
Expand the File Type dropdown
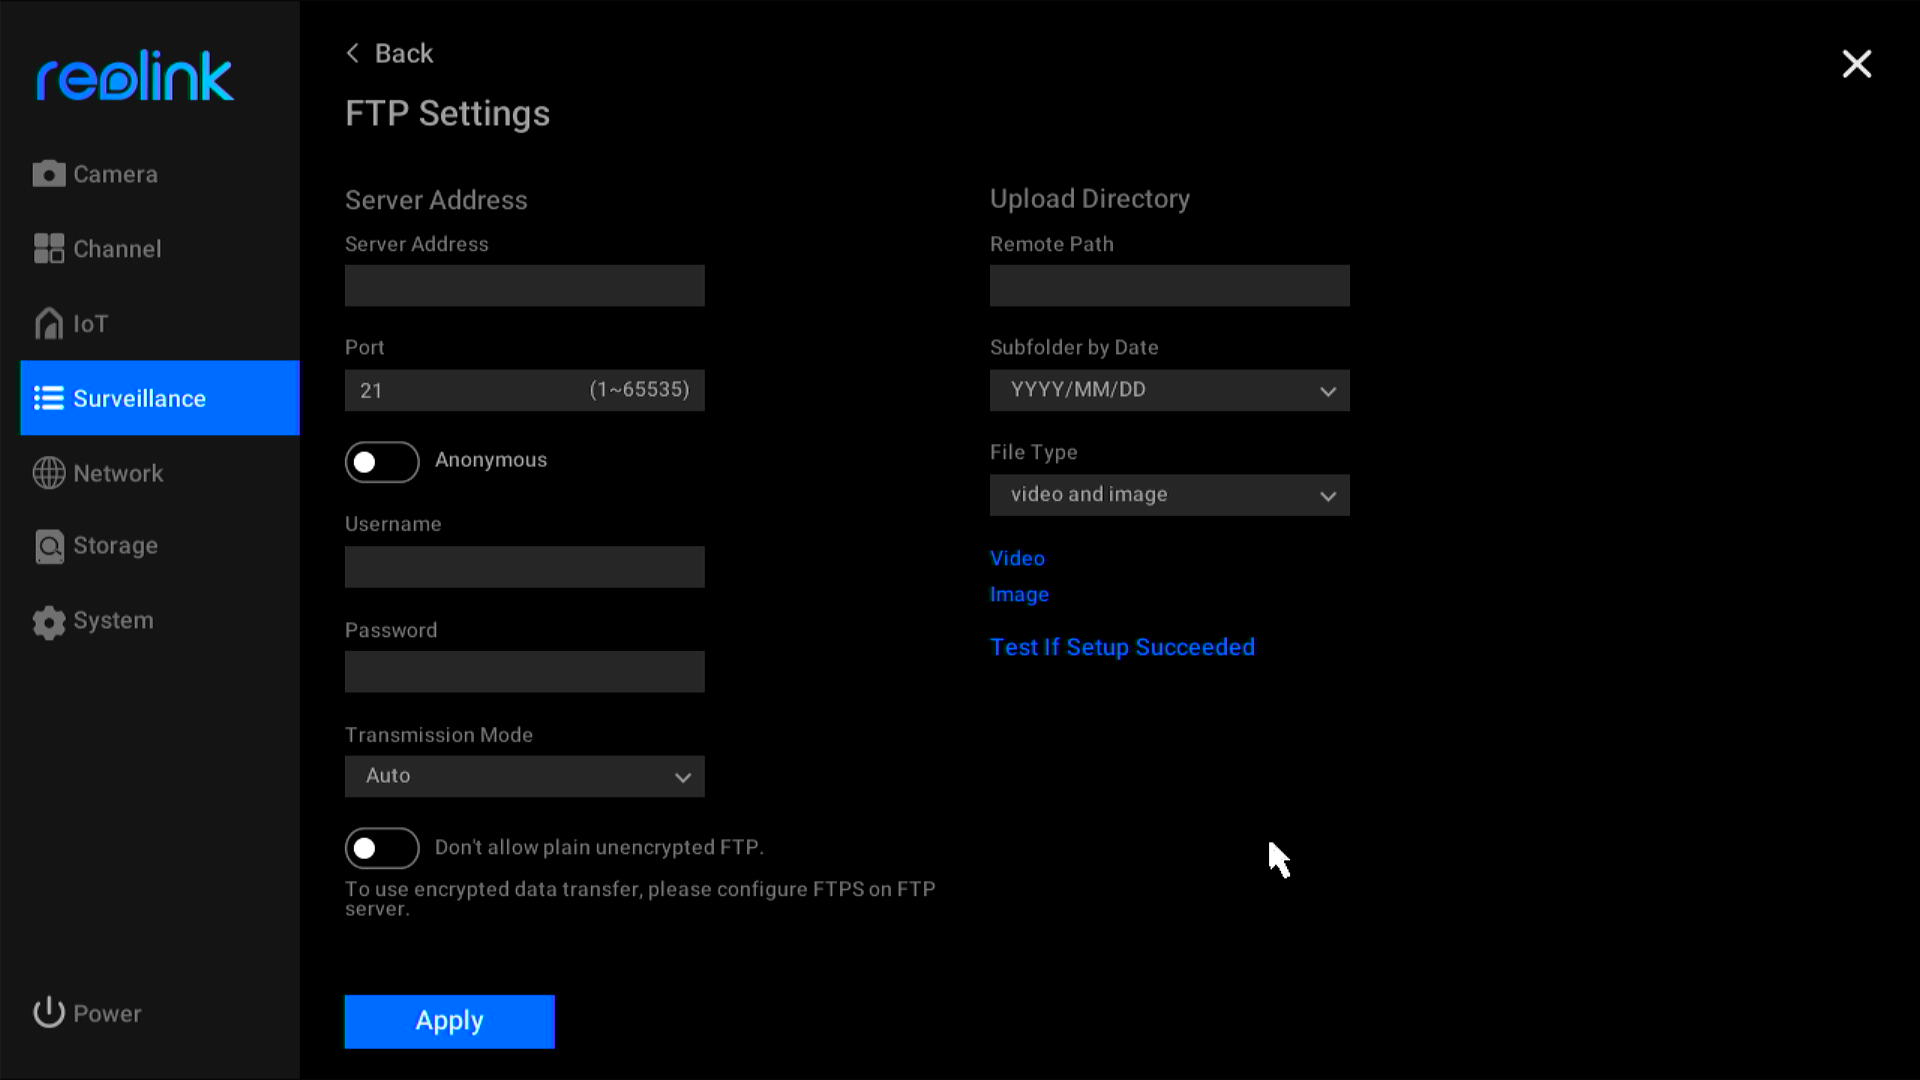click(x=1168, y=495)
